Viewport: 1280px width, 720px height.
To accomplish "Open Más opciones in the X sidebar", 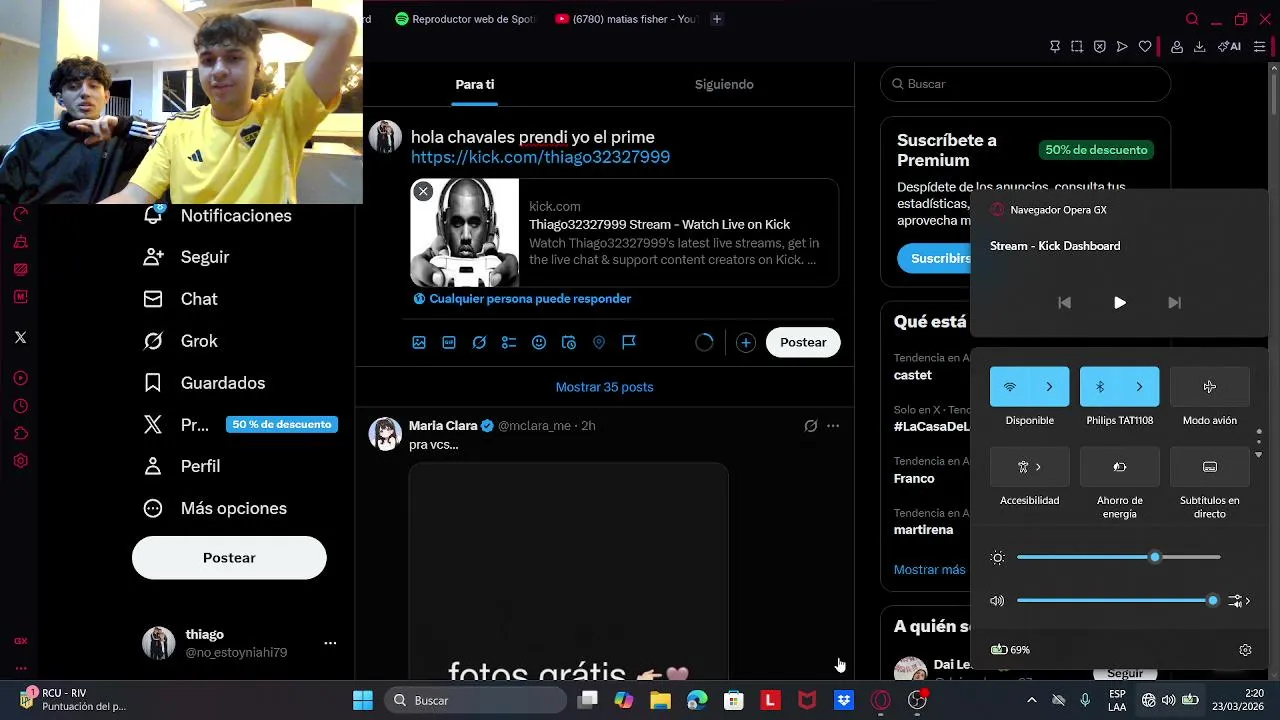I will pyautogui.click(x=214, y=508).
